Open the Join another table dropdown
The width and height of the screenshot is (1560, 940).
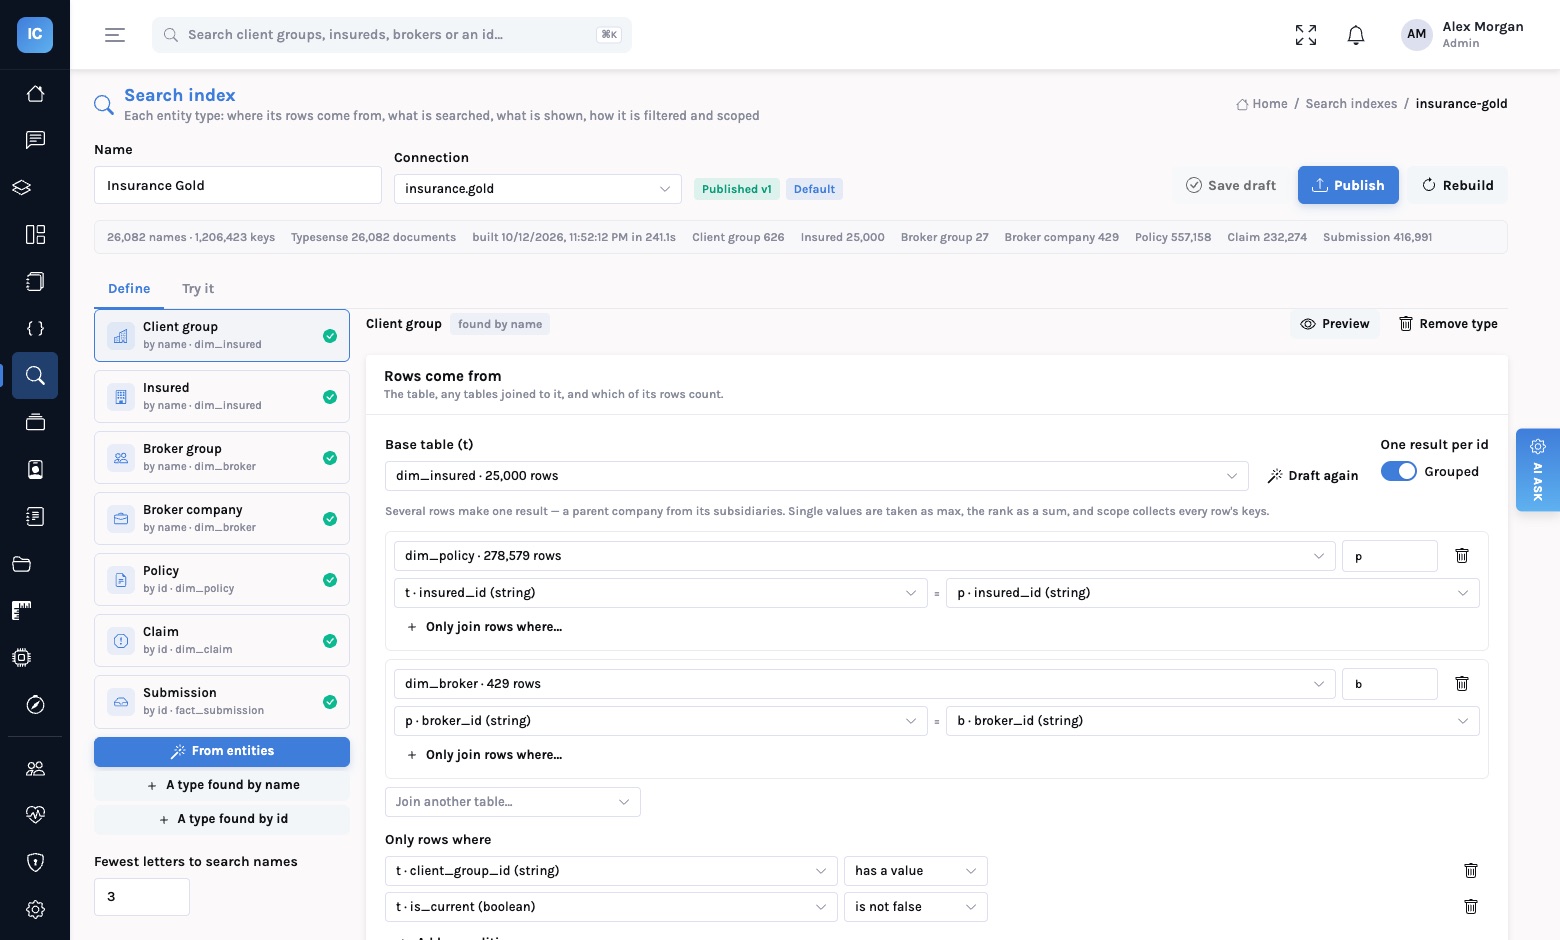pyautogui.click(x=513, y=802)
